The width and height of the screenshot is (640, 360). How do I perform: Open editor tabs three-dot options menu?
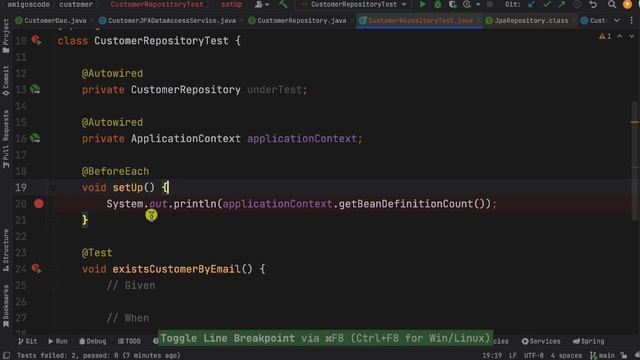[x=631, y=20]
